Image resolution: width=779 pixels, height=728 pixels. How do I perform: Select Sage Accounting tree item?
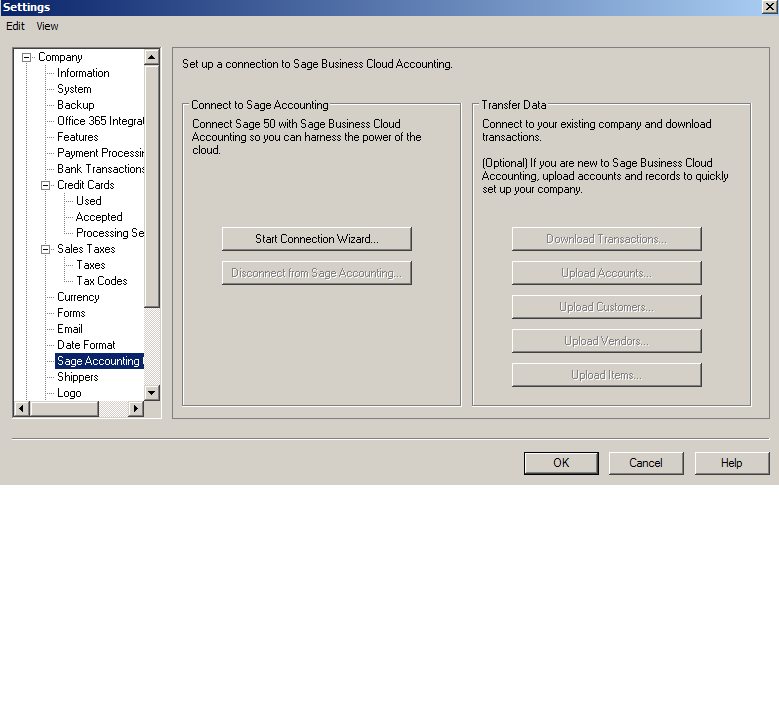[x=99, y=361]
